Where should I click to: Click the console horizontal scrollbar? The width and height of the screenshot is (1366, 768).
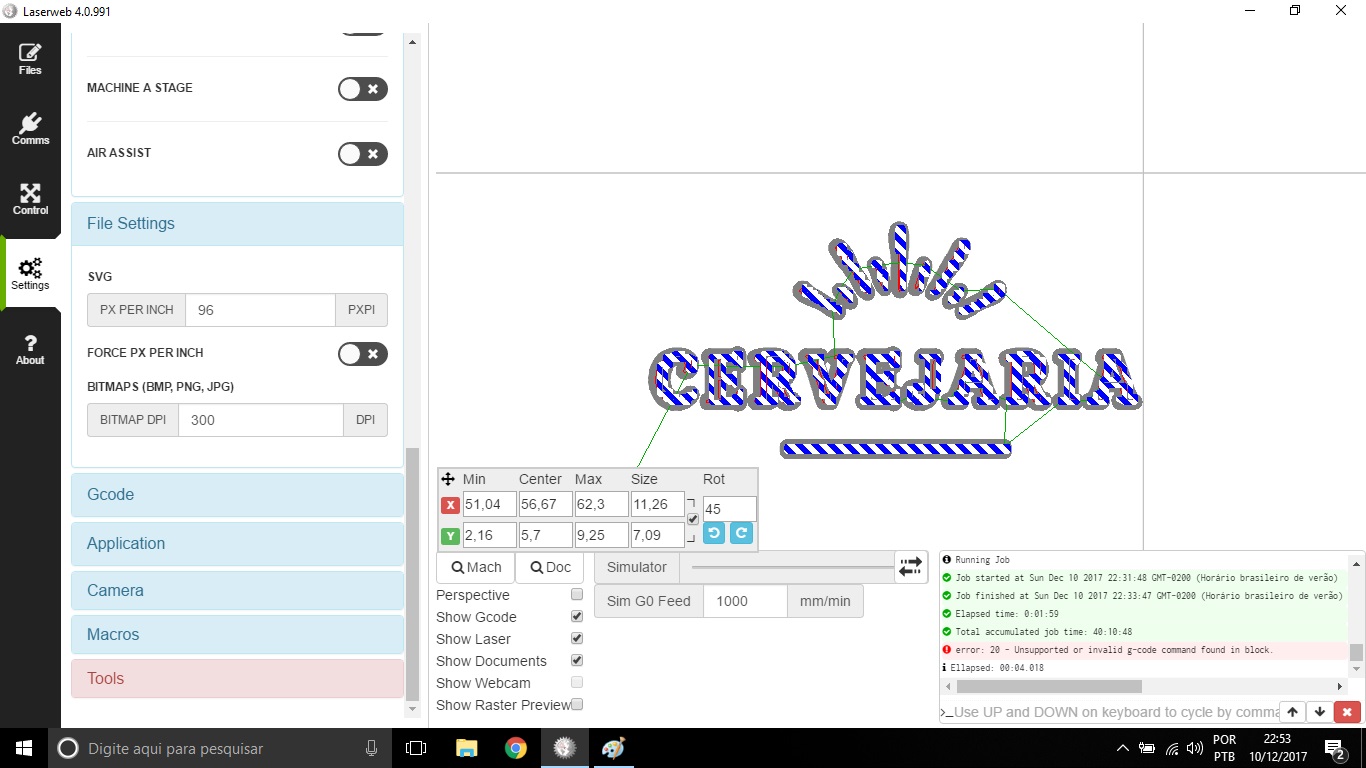click(1049, 687)
